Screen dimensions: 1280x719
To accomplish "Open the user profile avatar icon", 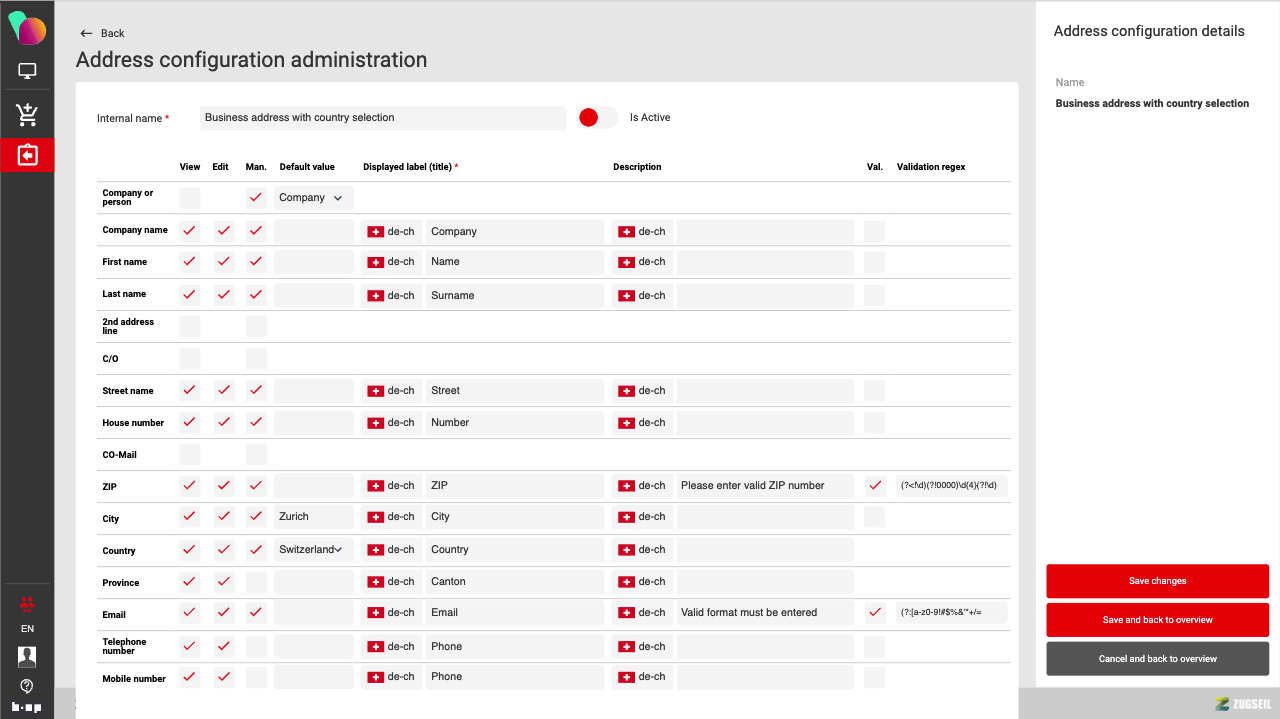I will pos(27,656).
